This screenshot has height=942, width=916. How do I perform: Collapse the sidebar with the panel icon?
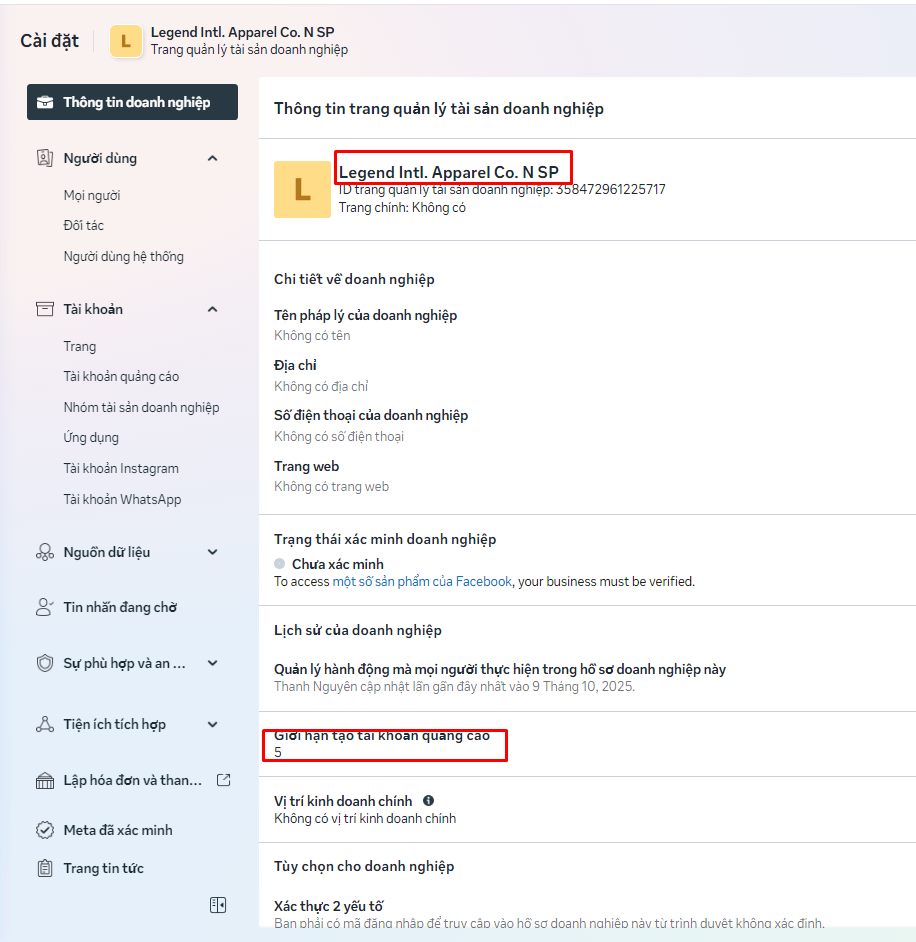218,905
